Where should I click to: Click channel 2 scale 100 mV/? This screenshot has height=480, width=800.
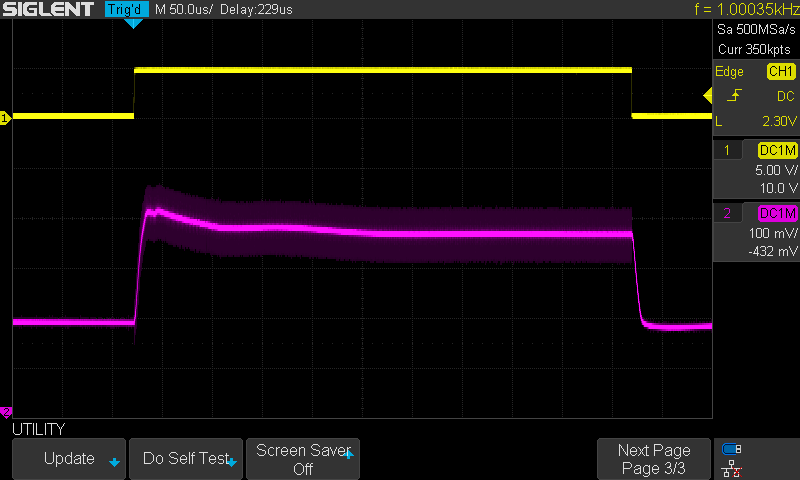click(x=773, y=233)
